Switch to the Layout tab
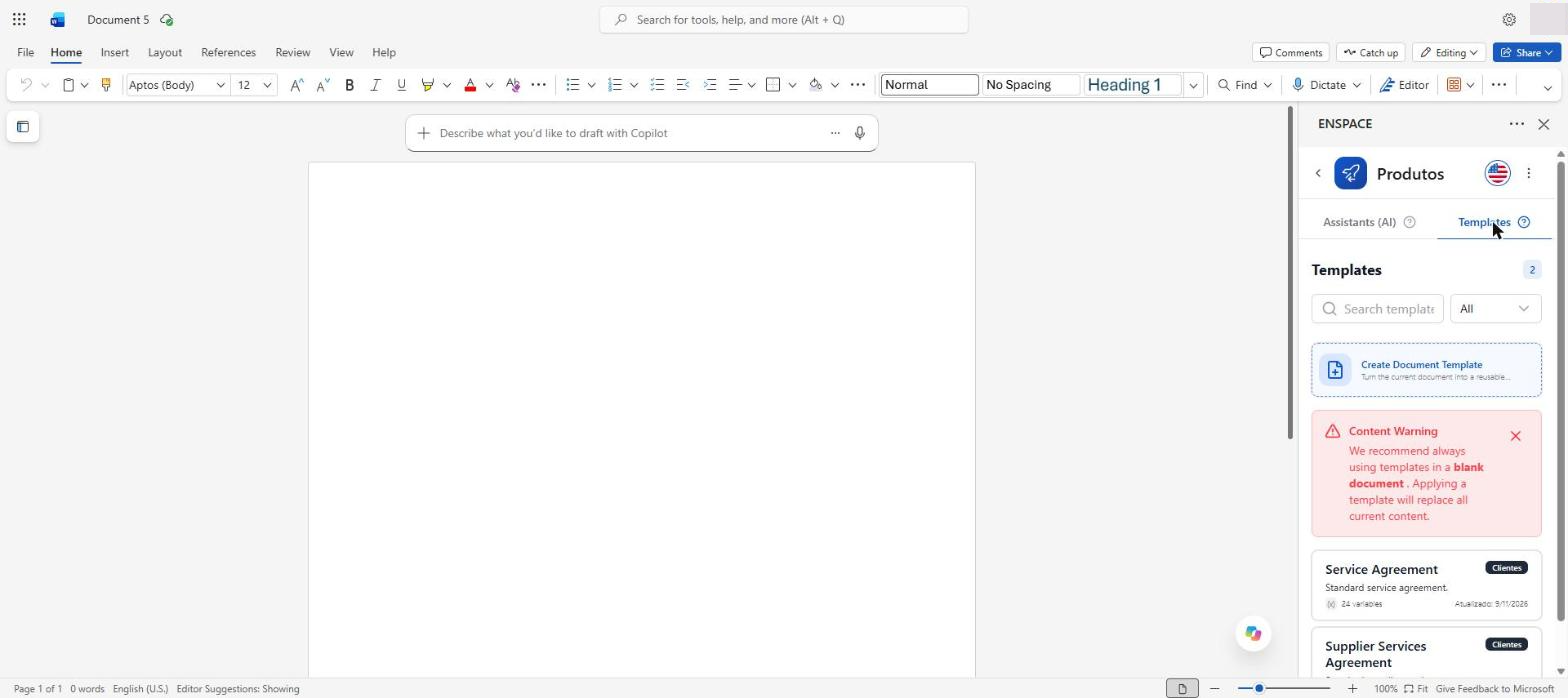Image resolution: width=1568 pixels, height=698 pixels. click(x=164, y=52)
